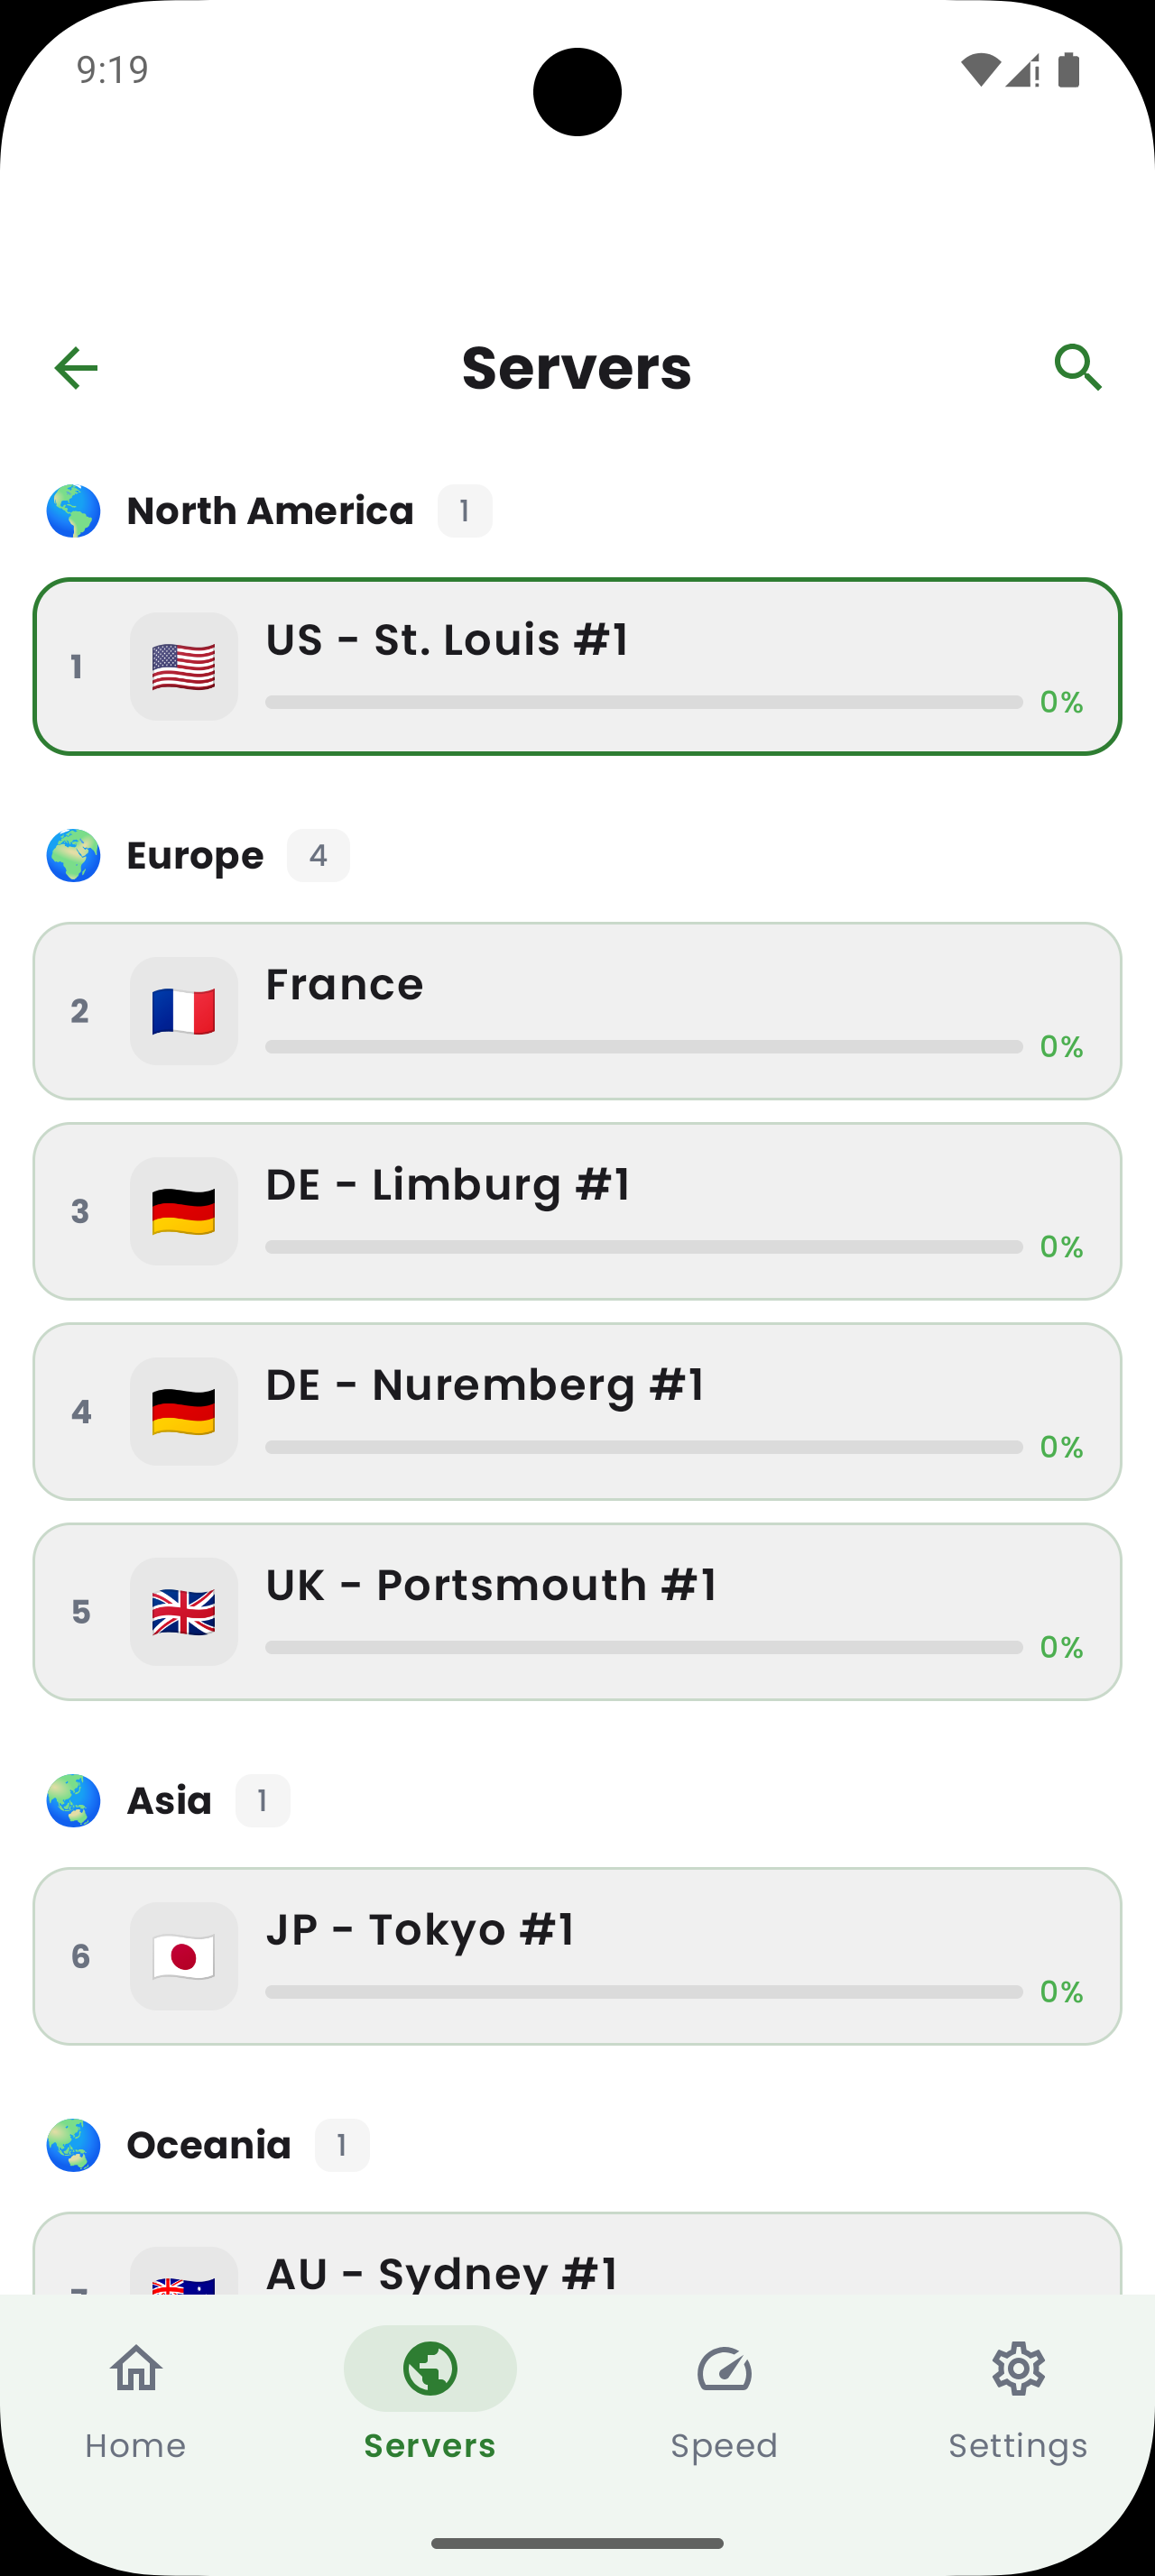Tap the DE - Nuremberg flag icon

184,1411
